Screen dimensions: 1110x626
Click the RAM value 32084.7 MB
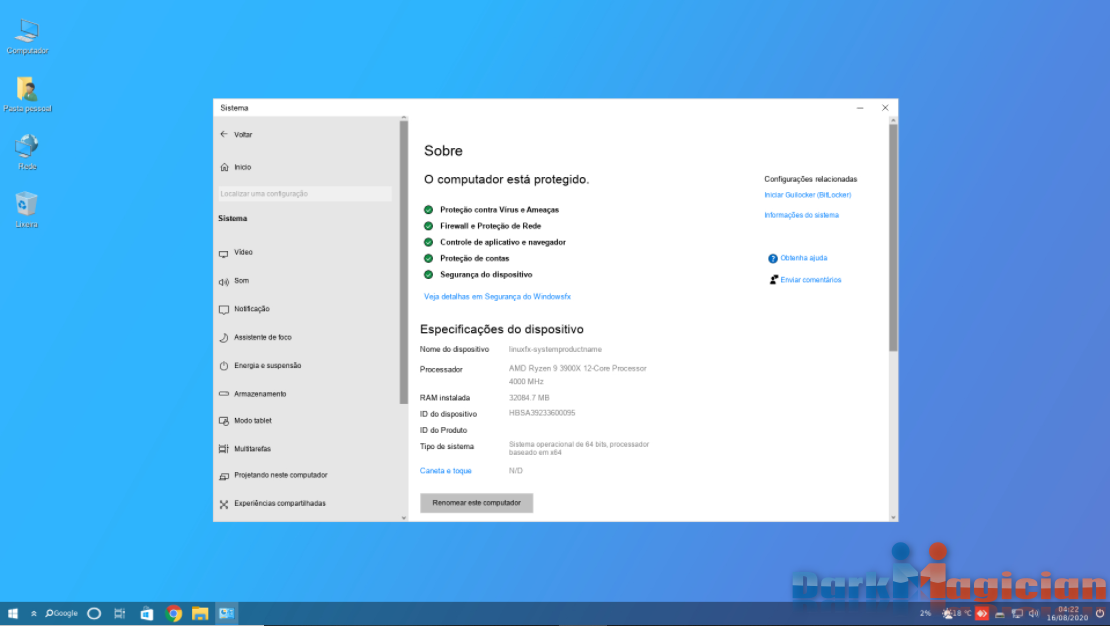coord(529,398)
